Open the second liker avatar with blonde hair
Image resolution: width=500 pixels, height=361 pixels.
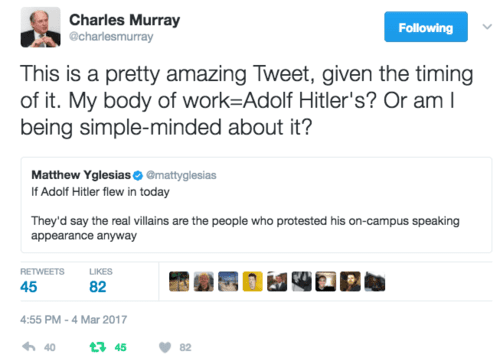[x=204, y=281]
